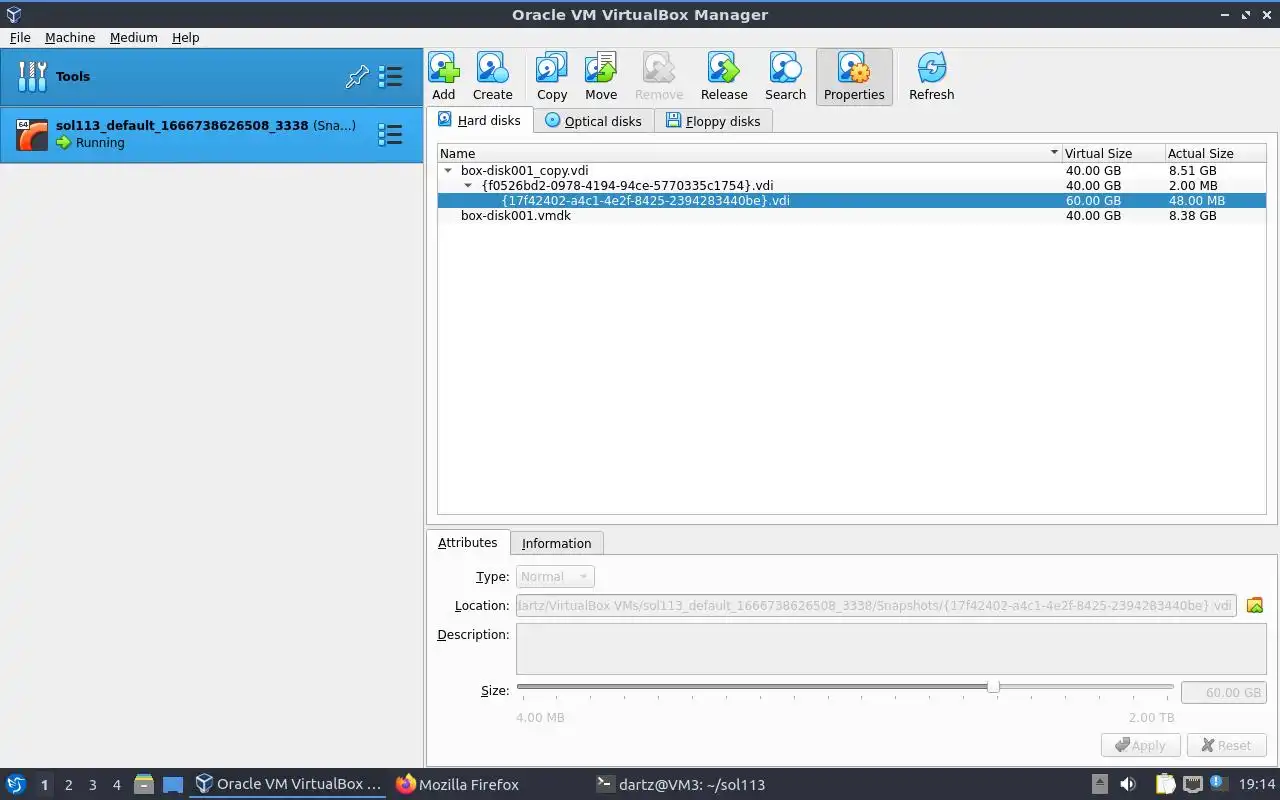
Task: Click the network tray icon
Action: (1193, 785)
